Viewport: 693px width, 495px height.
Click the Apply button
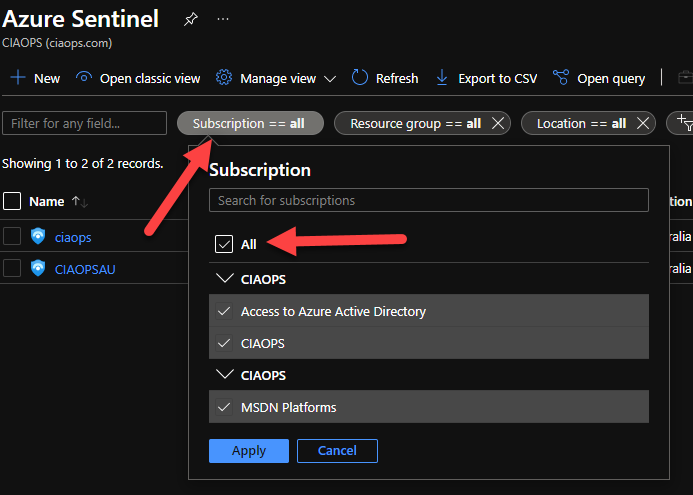(249, 450)
